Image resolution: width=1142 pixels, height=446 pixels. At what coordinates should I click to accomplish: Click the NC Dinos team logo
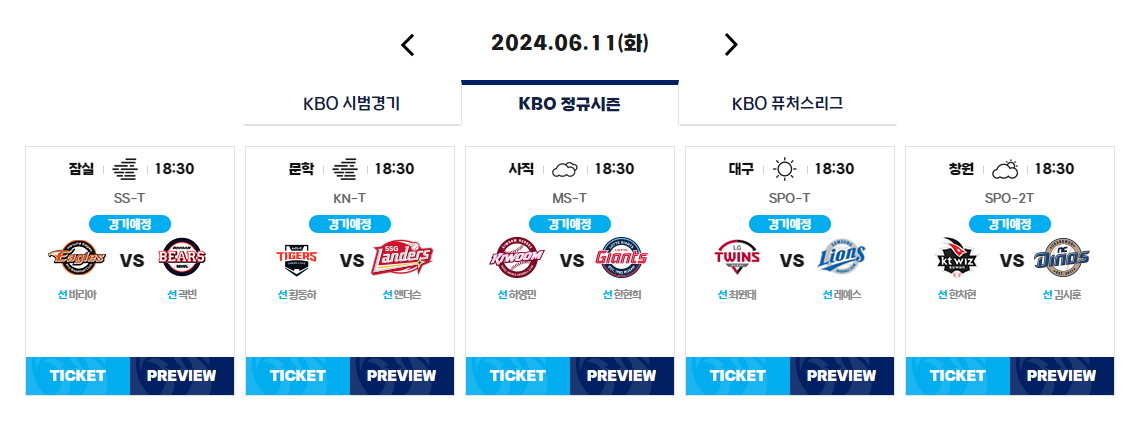pyautogui.click(x=1063, y=257)
